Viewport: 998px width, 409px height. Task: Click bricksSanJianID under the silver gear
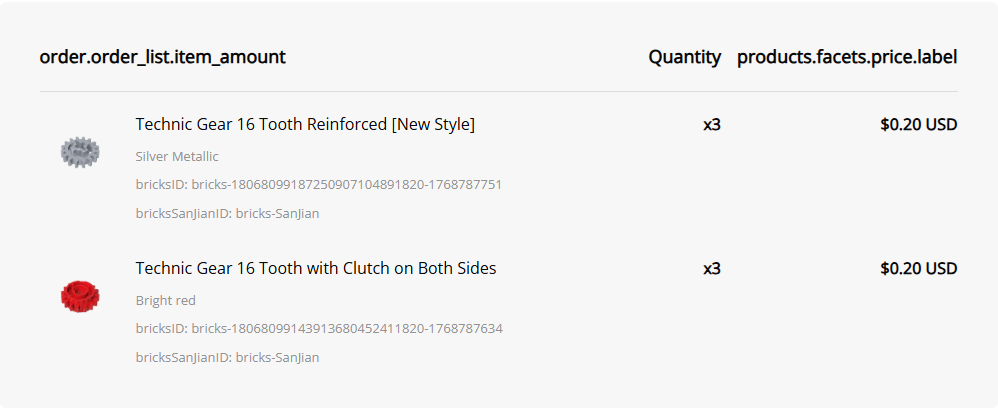[x=227, y=213]
